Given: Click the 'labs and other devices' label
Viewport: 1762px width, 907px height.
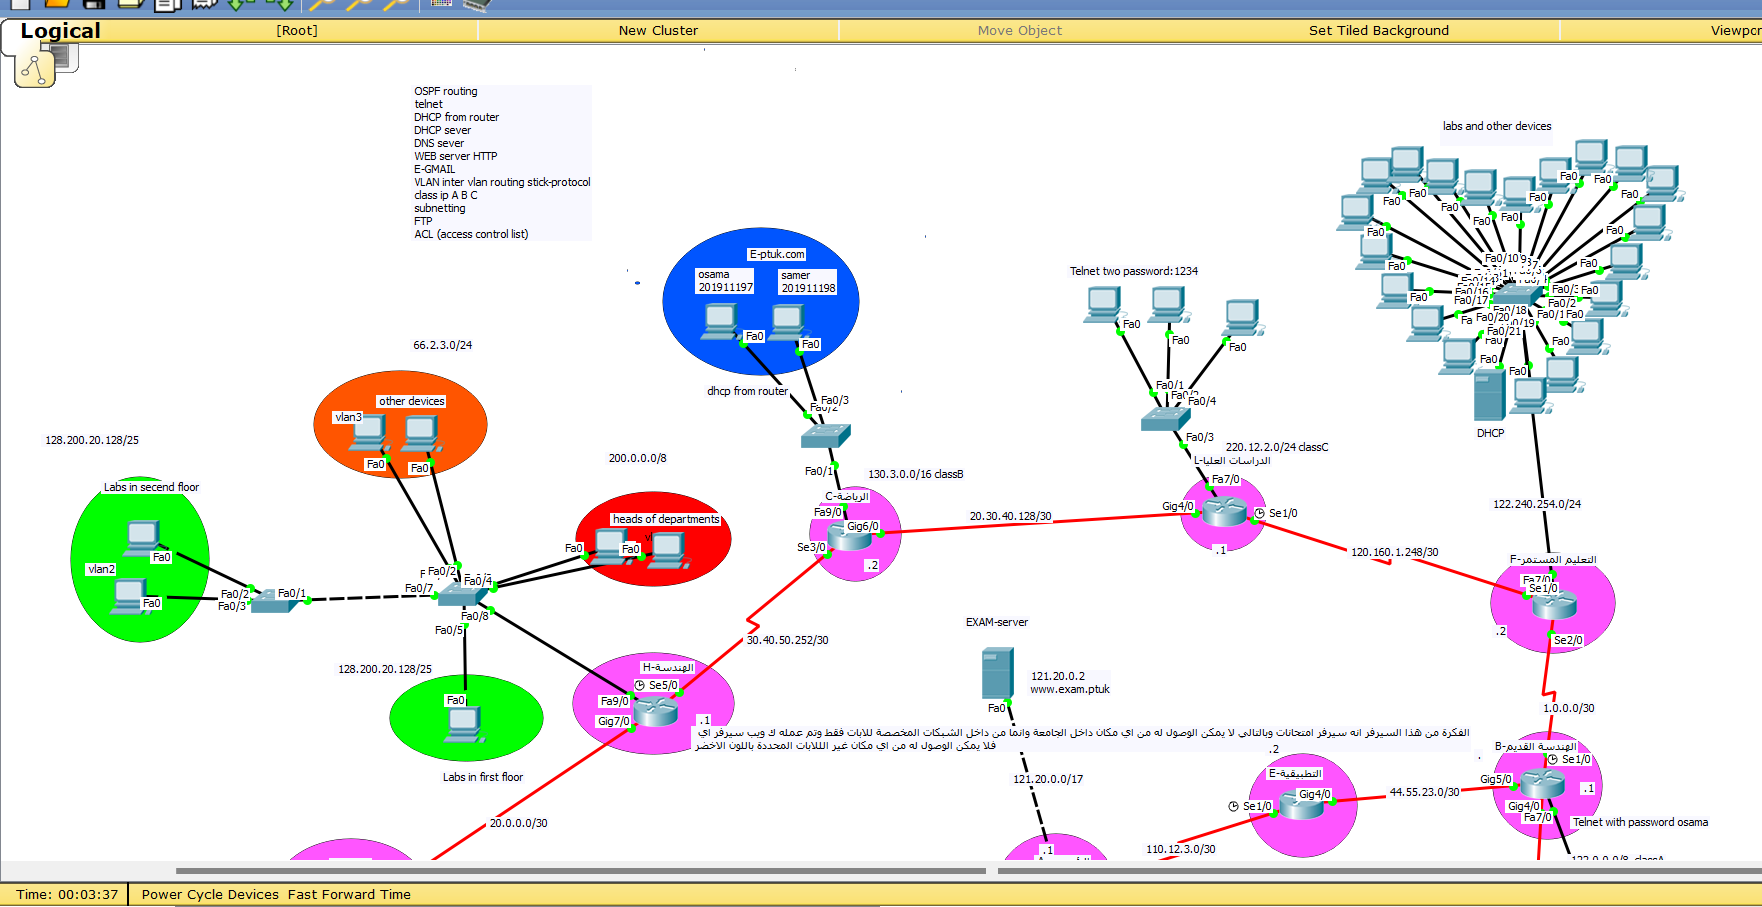Looking at the screenshot, I should click(x=1497, y=126).
